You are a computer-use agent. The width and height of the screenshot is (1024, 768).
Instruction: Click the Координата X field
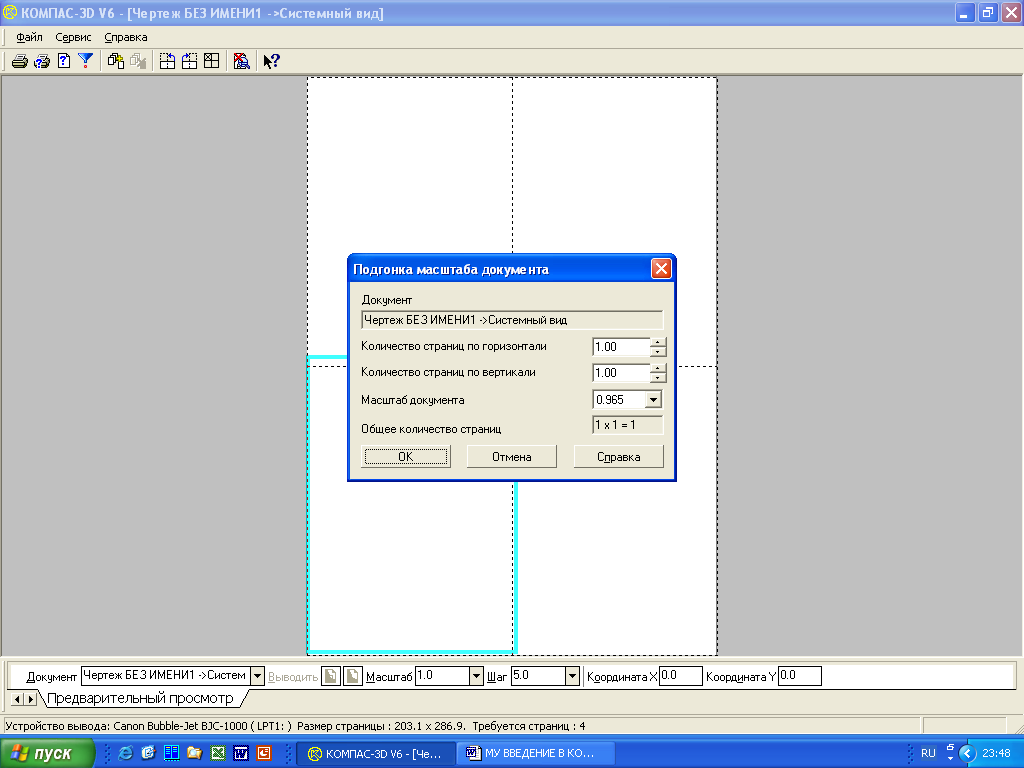click(680, 676)
